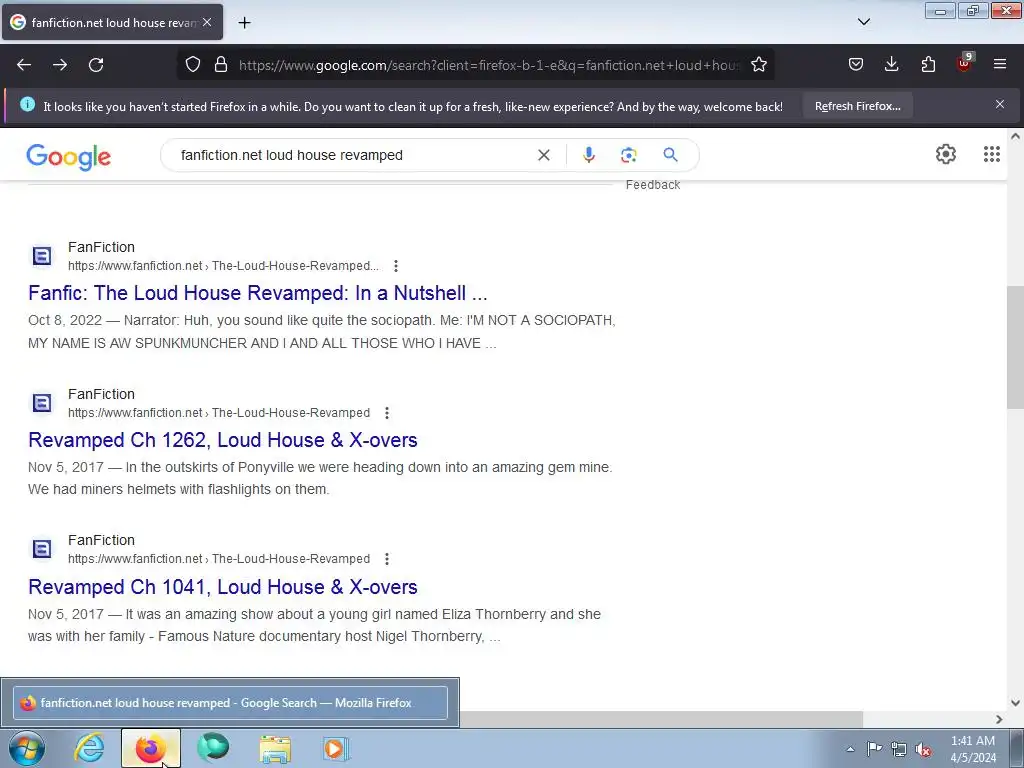
Task: Open the Google apps grid
Action: 991,154
